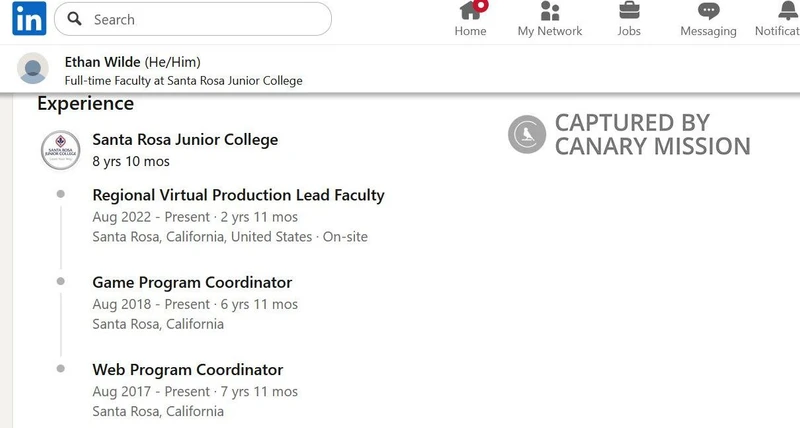Click "Santa Rosa, California, United States · On-site"

click(x=230, y=237)
